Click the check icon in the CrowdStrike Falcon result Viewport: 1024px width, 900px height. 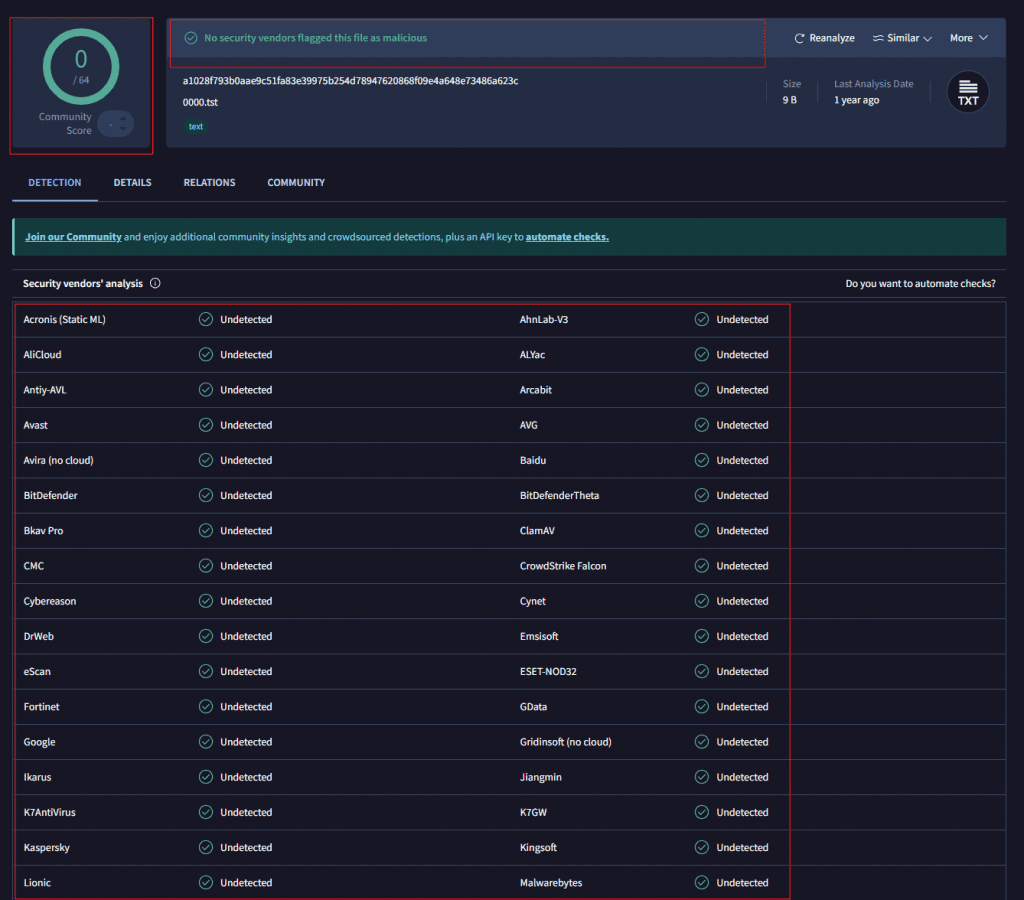coord(702,566)
